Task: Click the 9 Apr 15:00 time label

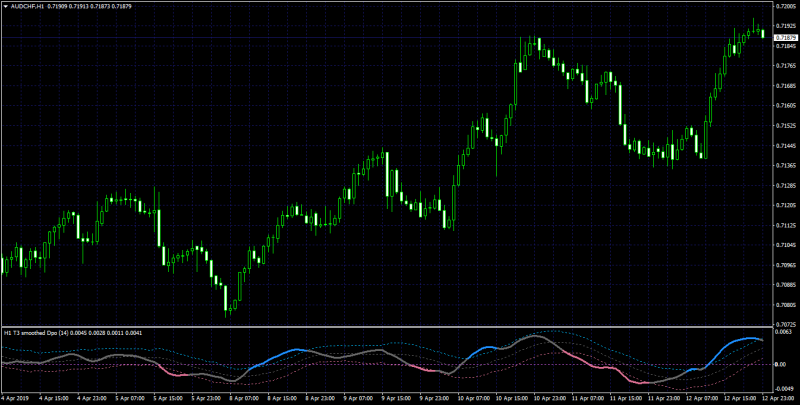Action: click(x=395, y=396)
